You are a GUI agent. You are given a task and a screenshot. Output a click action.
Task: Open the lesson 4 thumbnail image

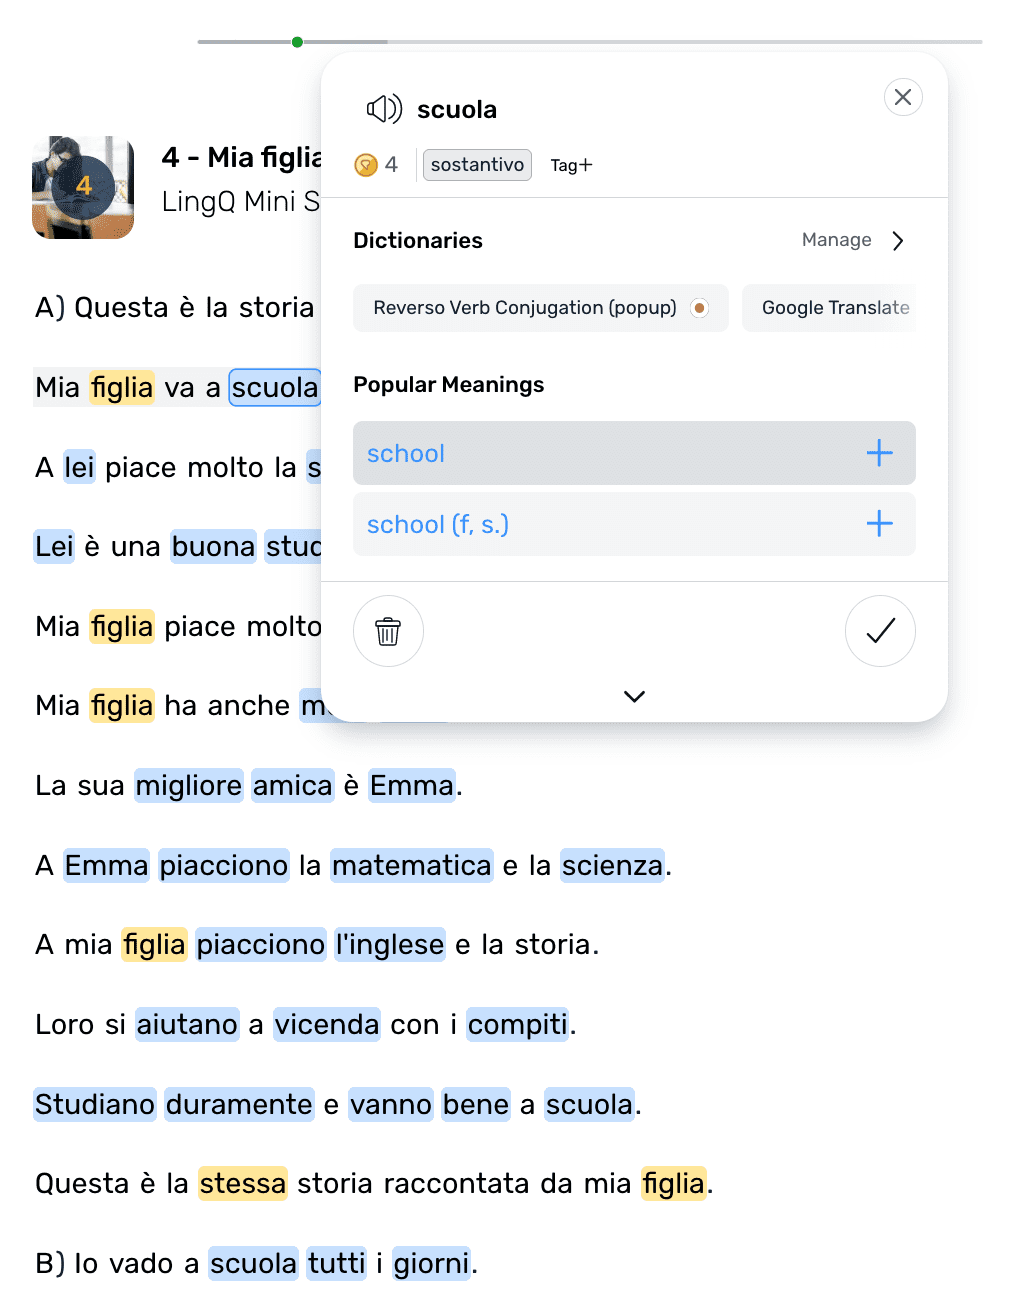(x=83, y=187)
